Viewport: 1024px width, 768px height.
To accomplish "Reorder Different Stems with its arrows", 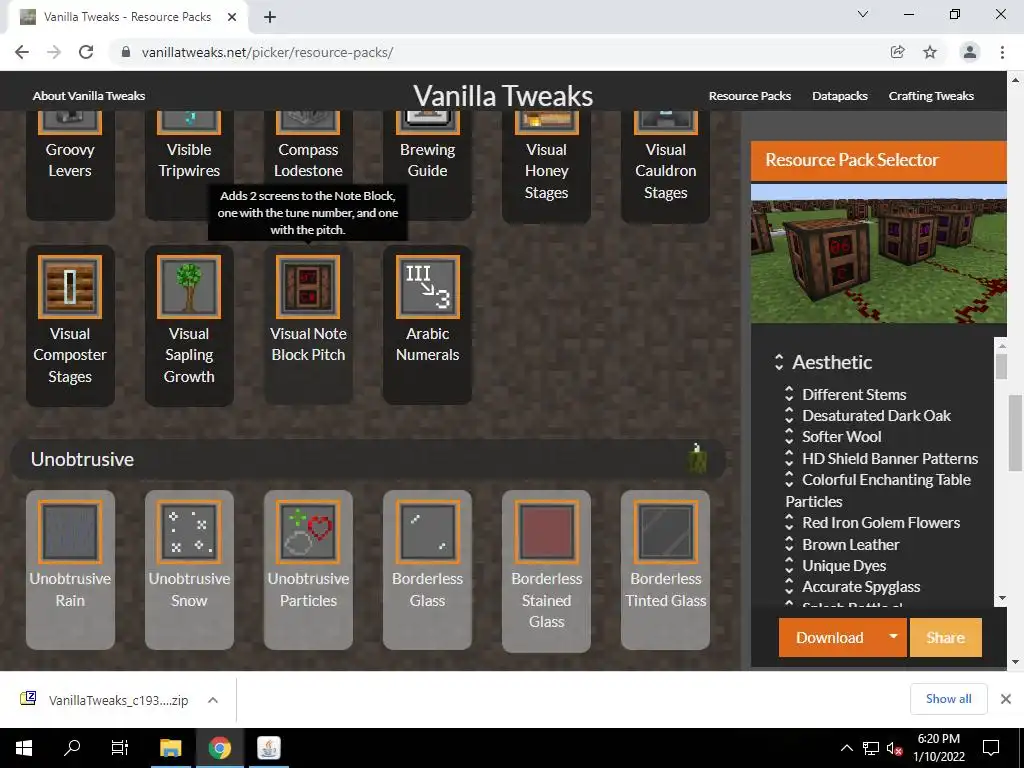I will tap(789, 393).
